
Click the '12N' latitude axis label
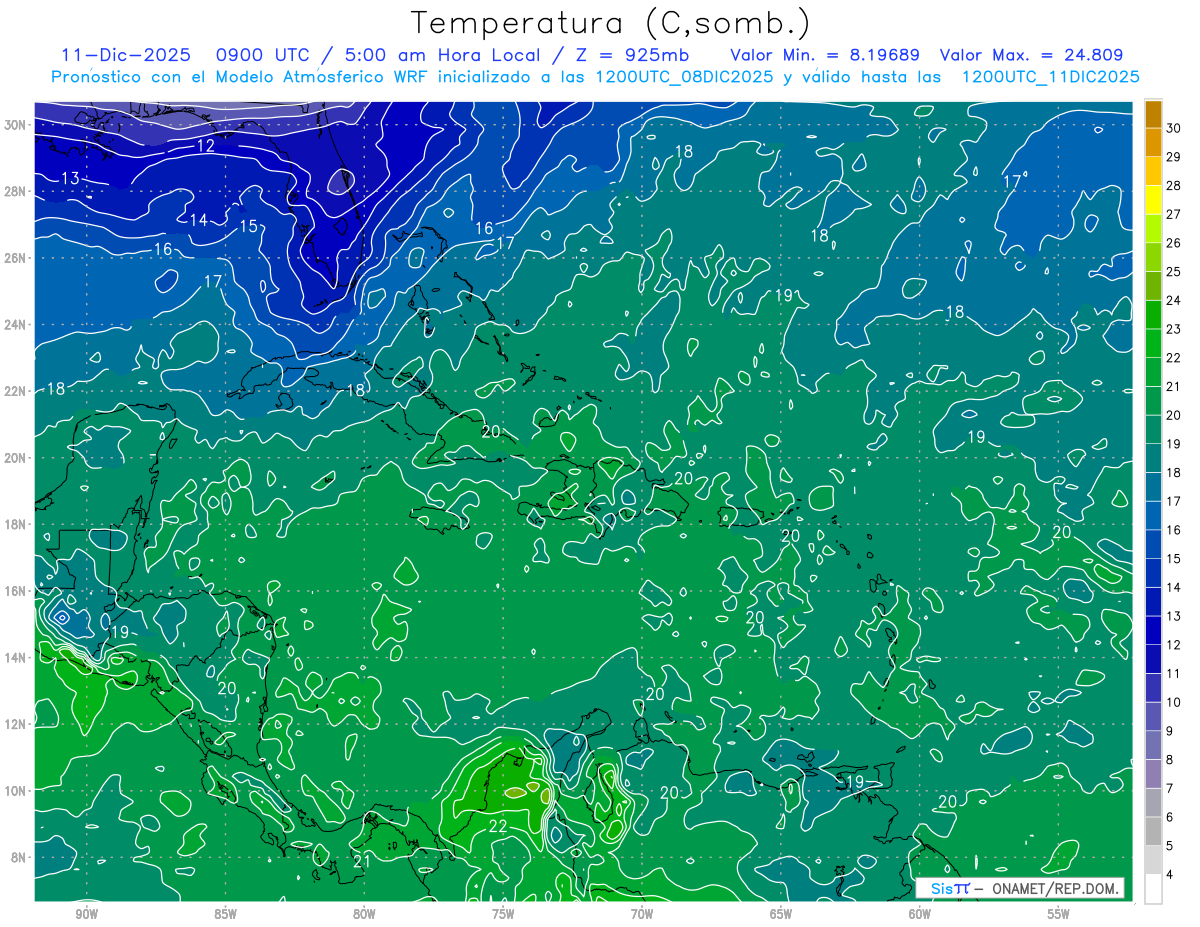(15, 724)
